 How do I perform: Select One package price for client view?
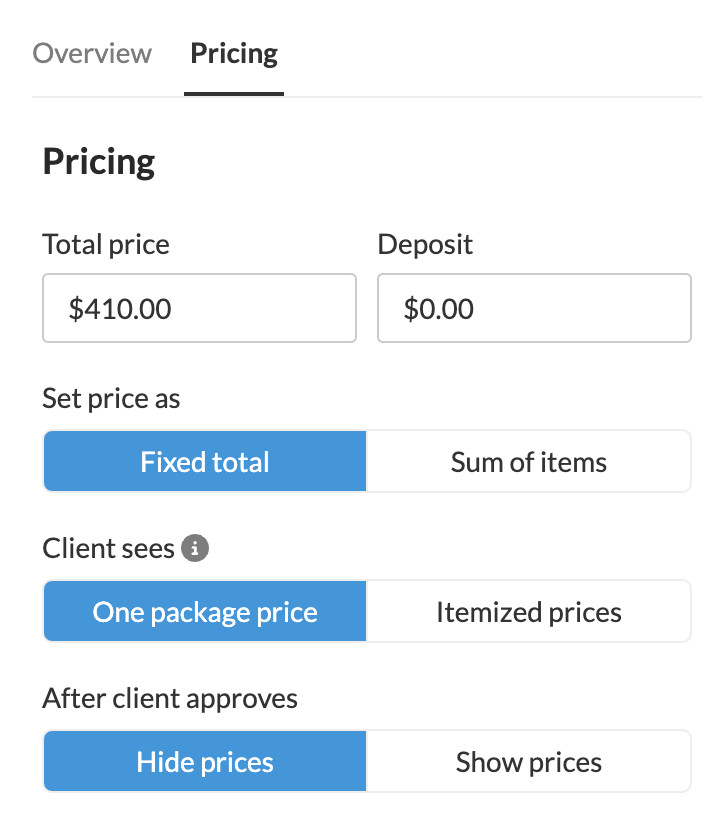click(x=205, y=611)
